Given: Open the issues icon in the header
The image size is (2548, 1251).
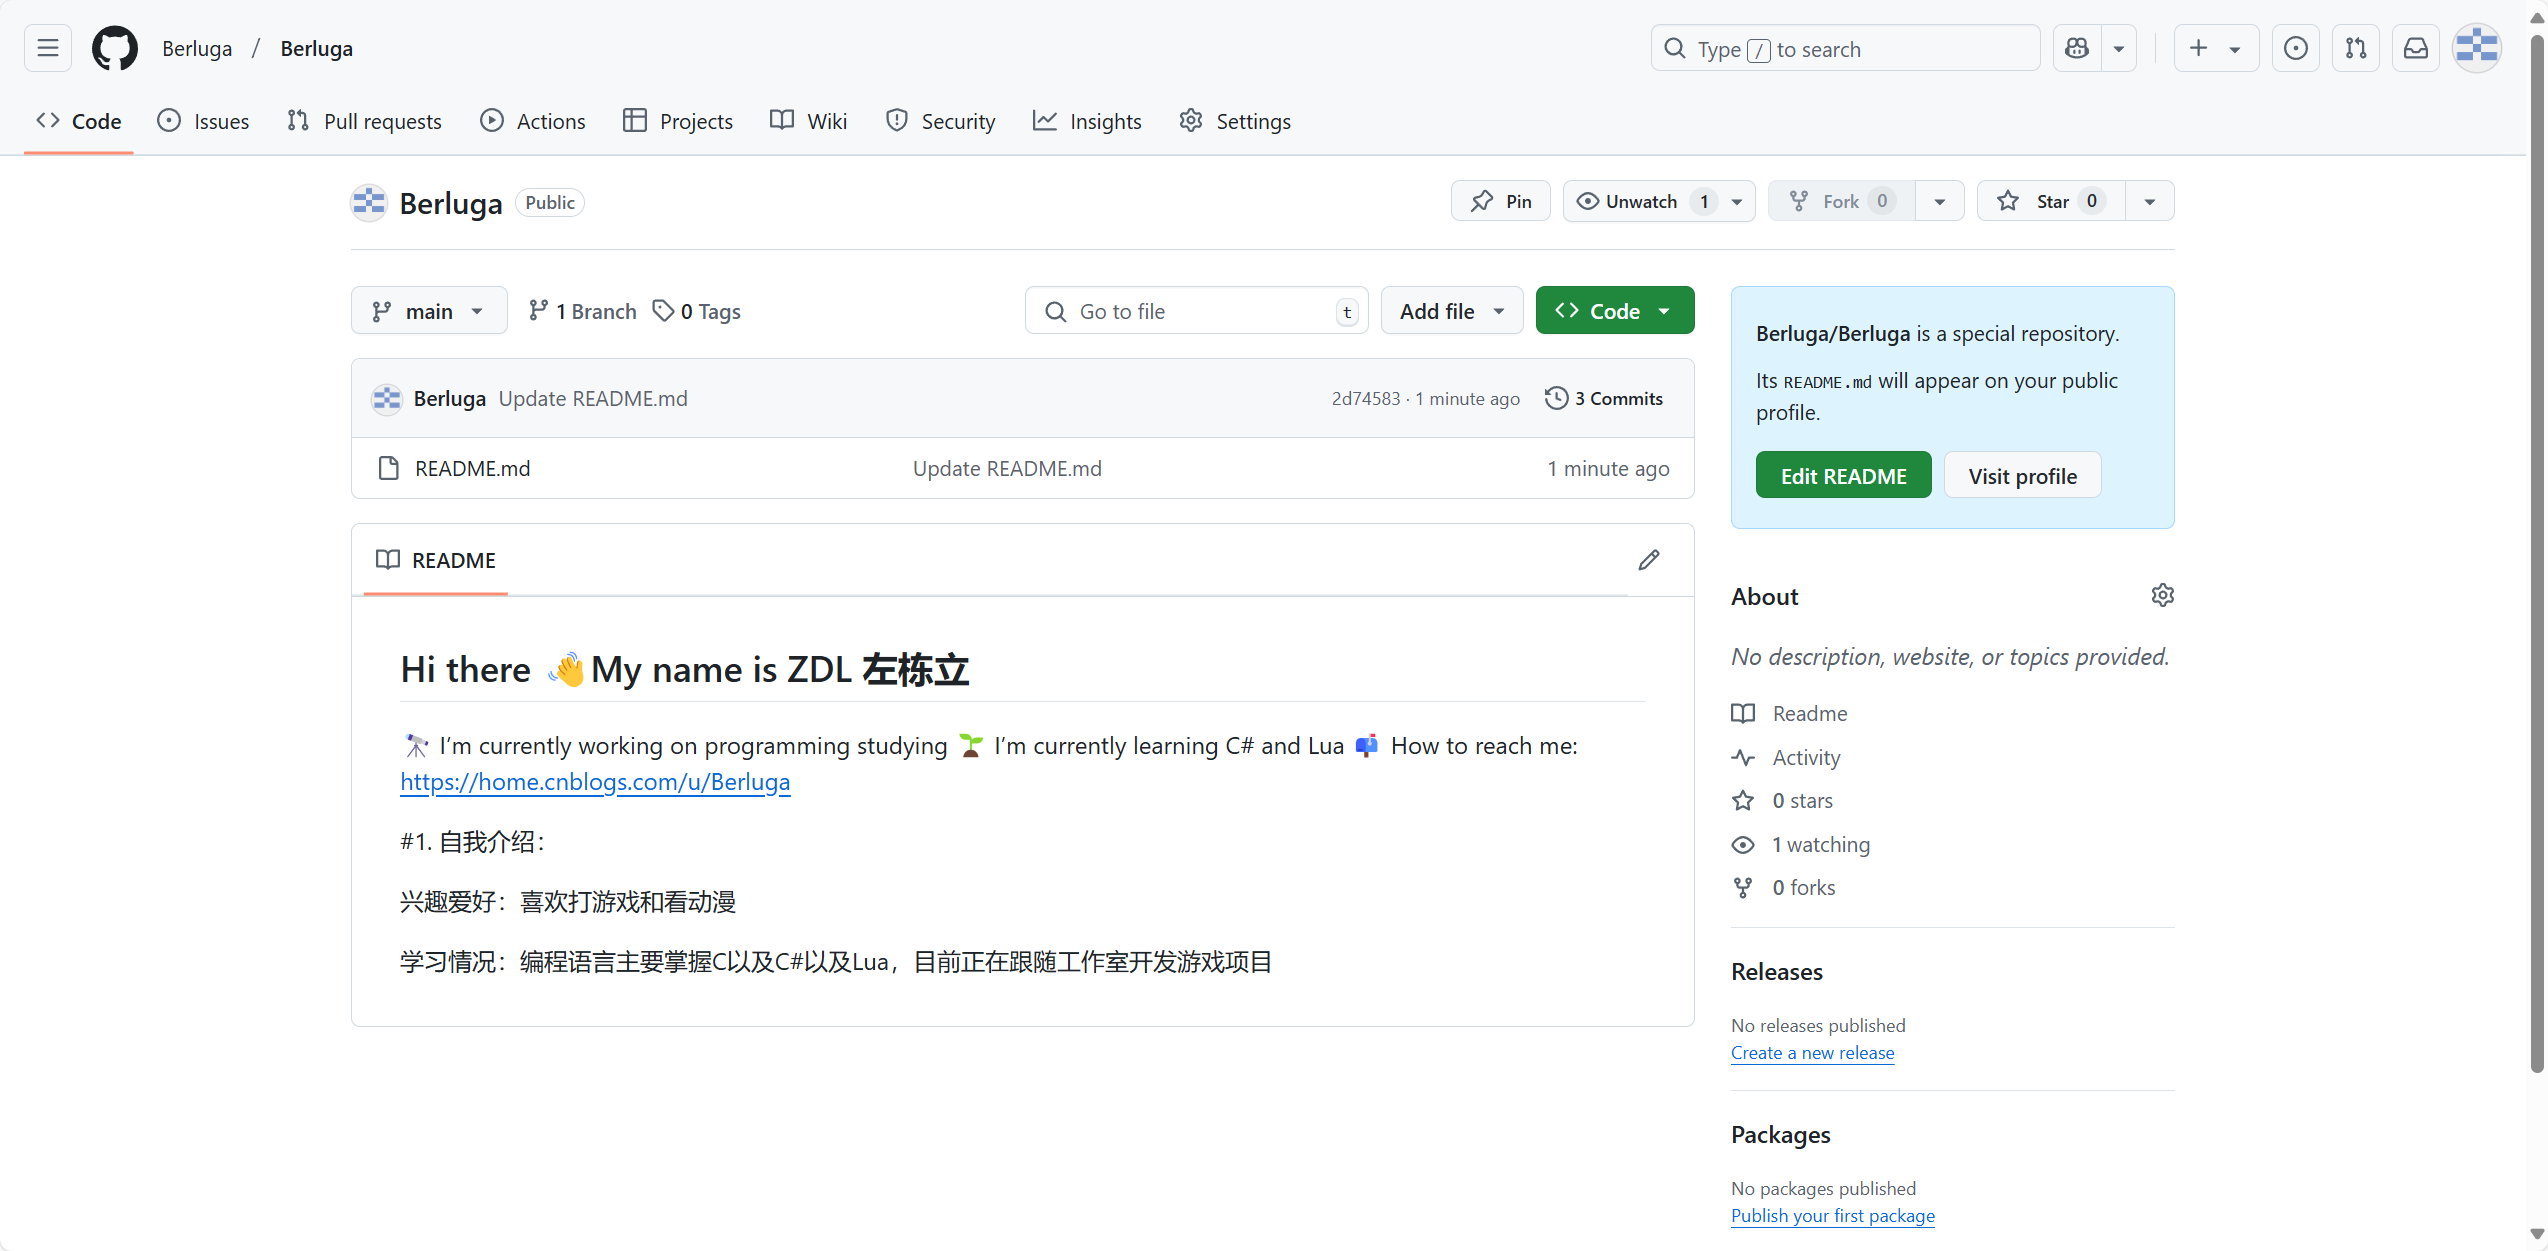Looking at the screenshot, I should click(x=2295, y=48).
